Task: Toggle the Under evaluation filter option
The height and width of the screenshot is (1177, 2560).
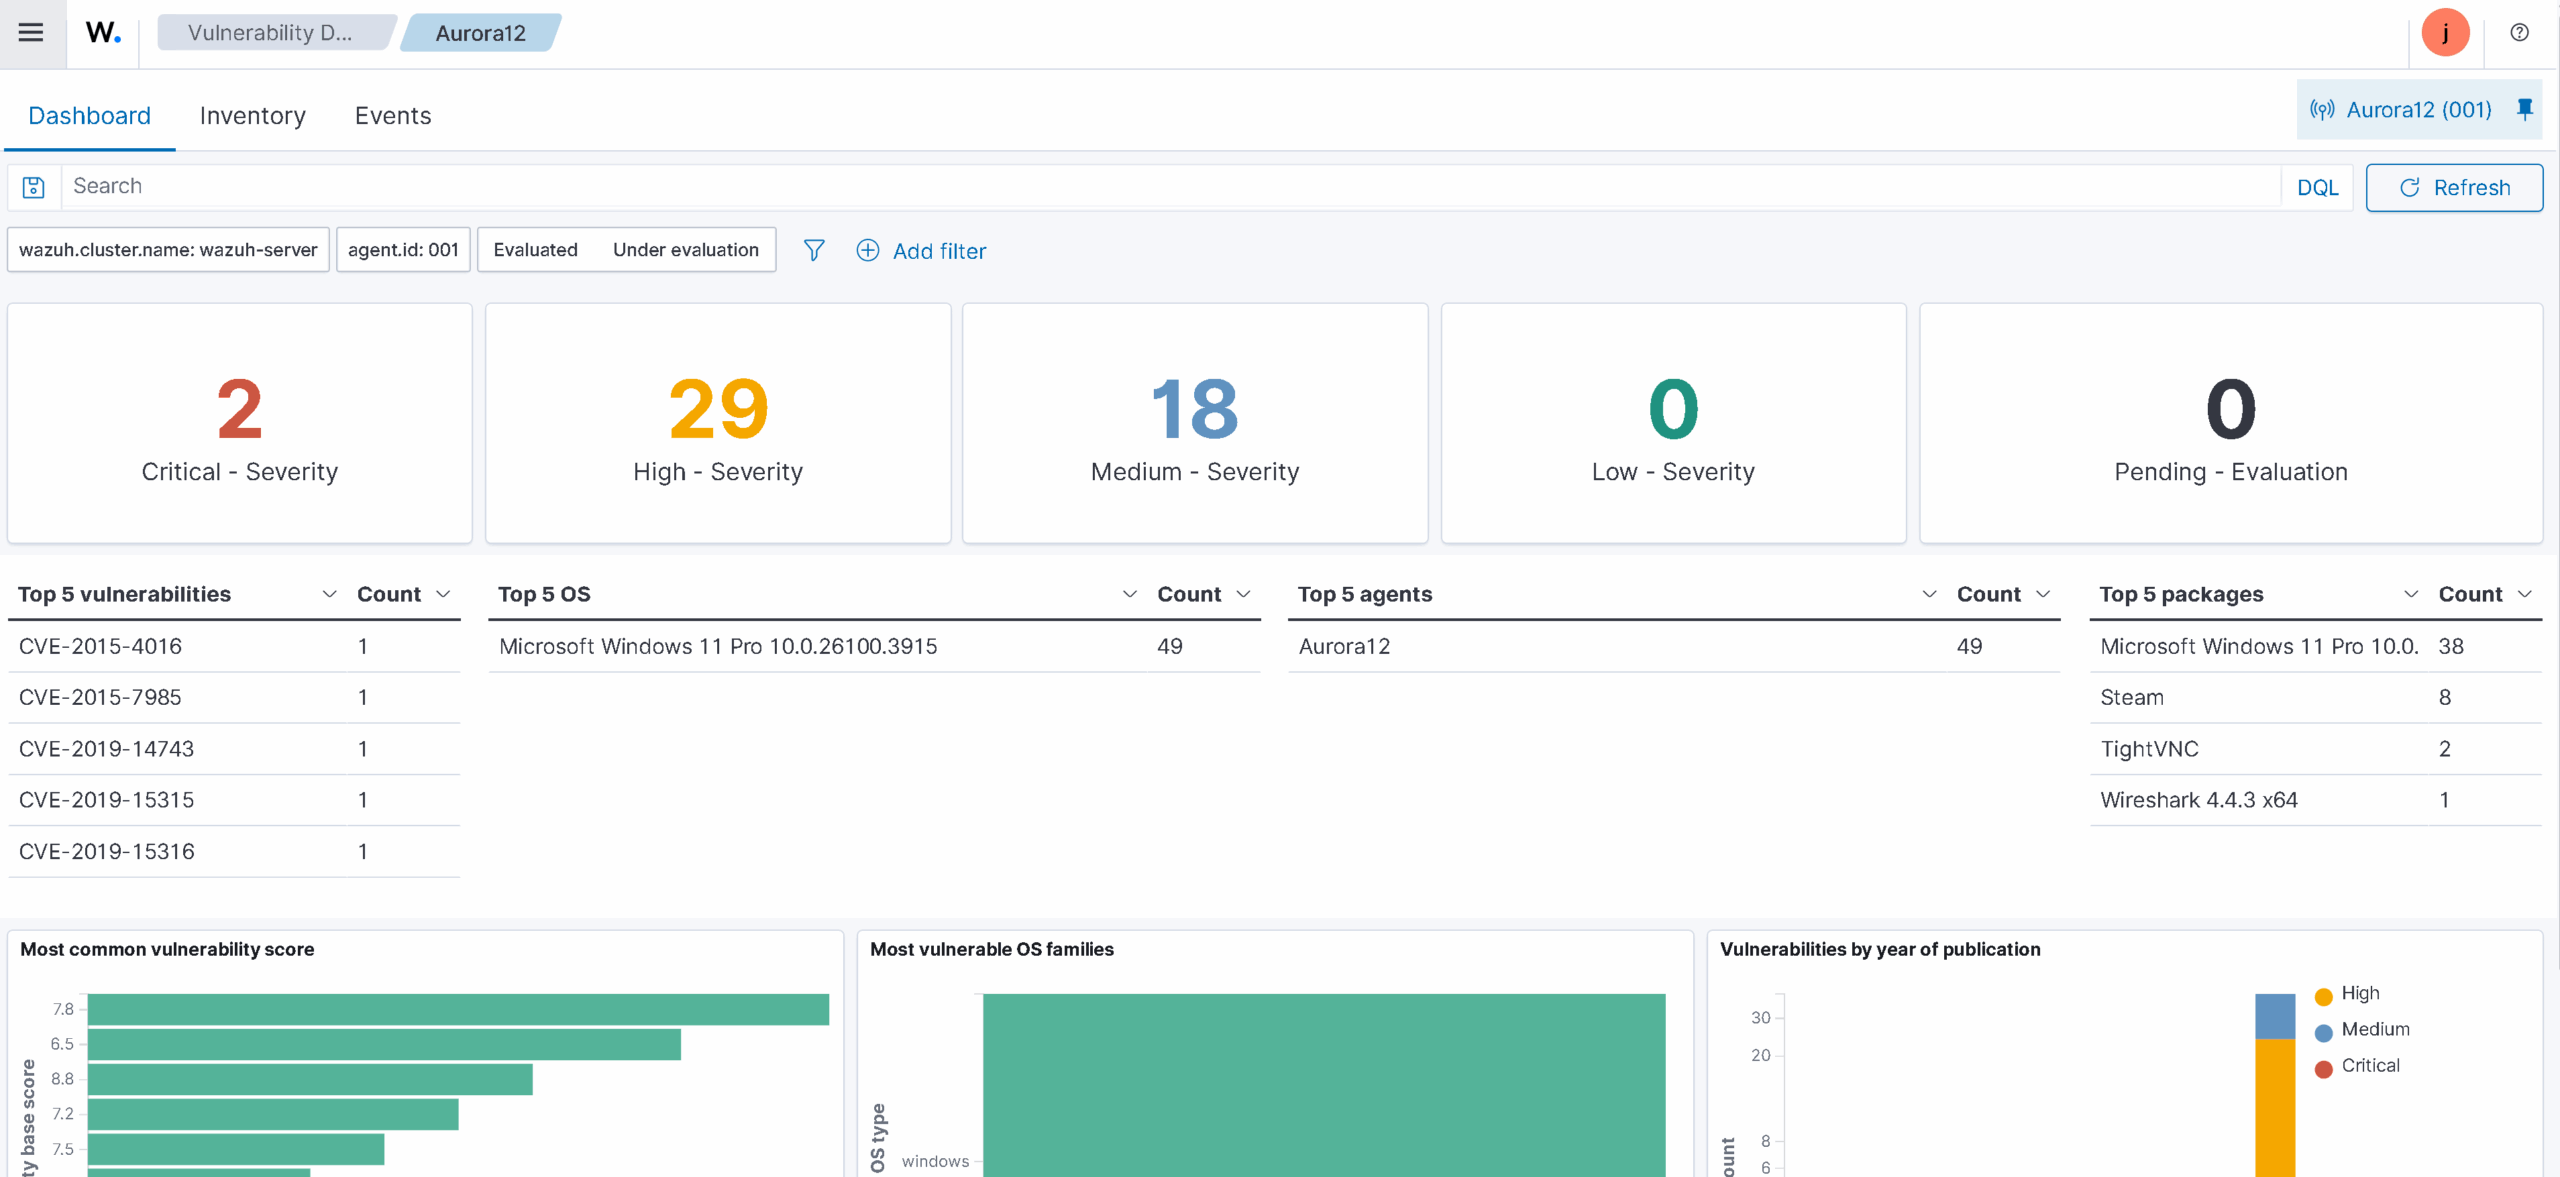Action: coord(685,250)
